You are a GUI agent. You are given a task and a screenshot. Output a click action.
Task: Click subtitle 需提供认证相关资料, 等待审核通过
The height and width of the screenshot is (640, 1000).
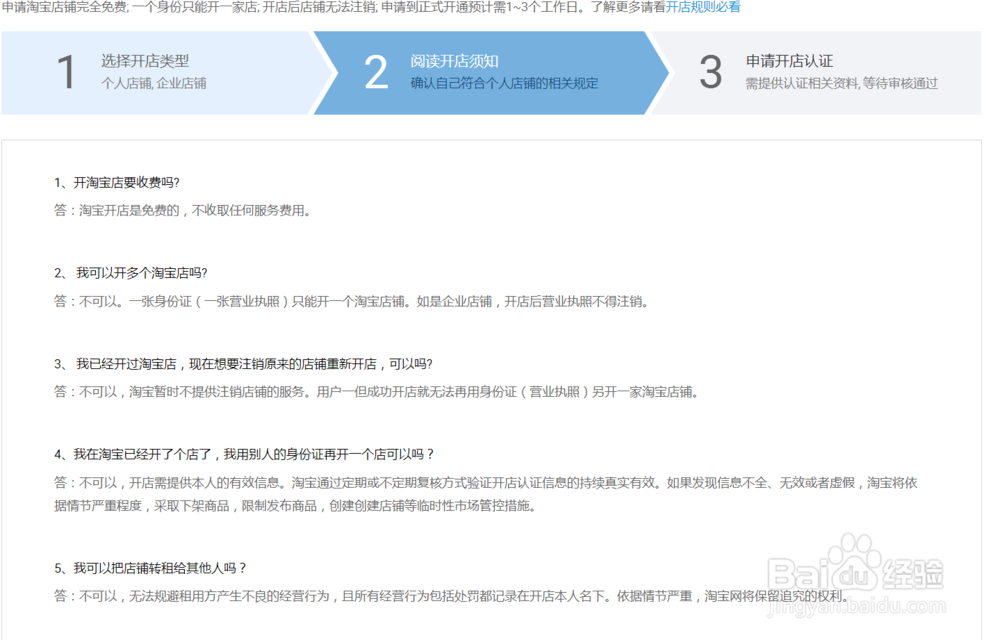click(x=841, y=84)
